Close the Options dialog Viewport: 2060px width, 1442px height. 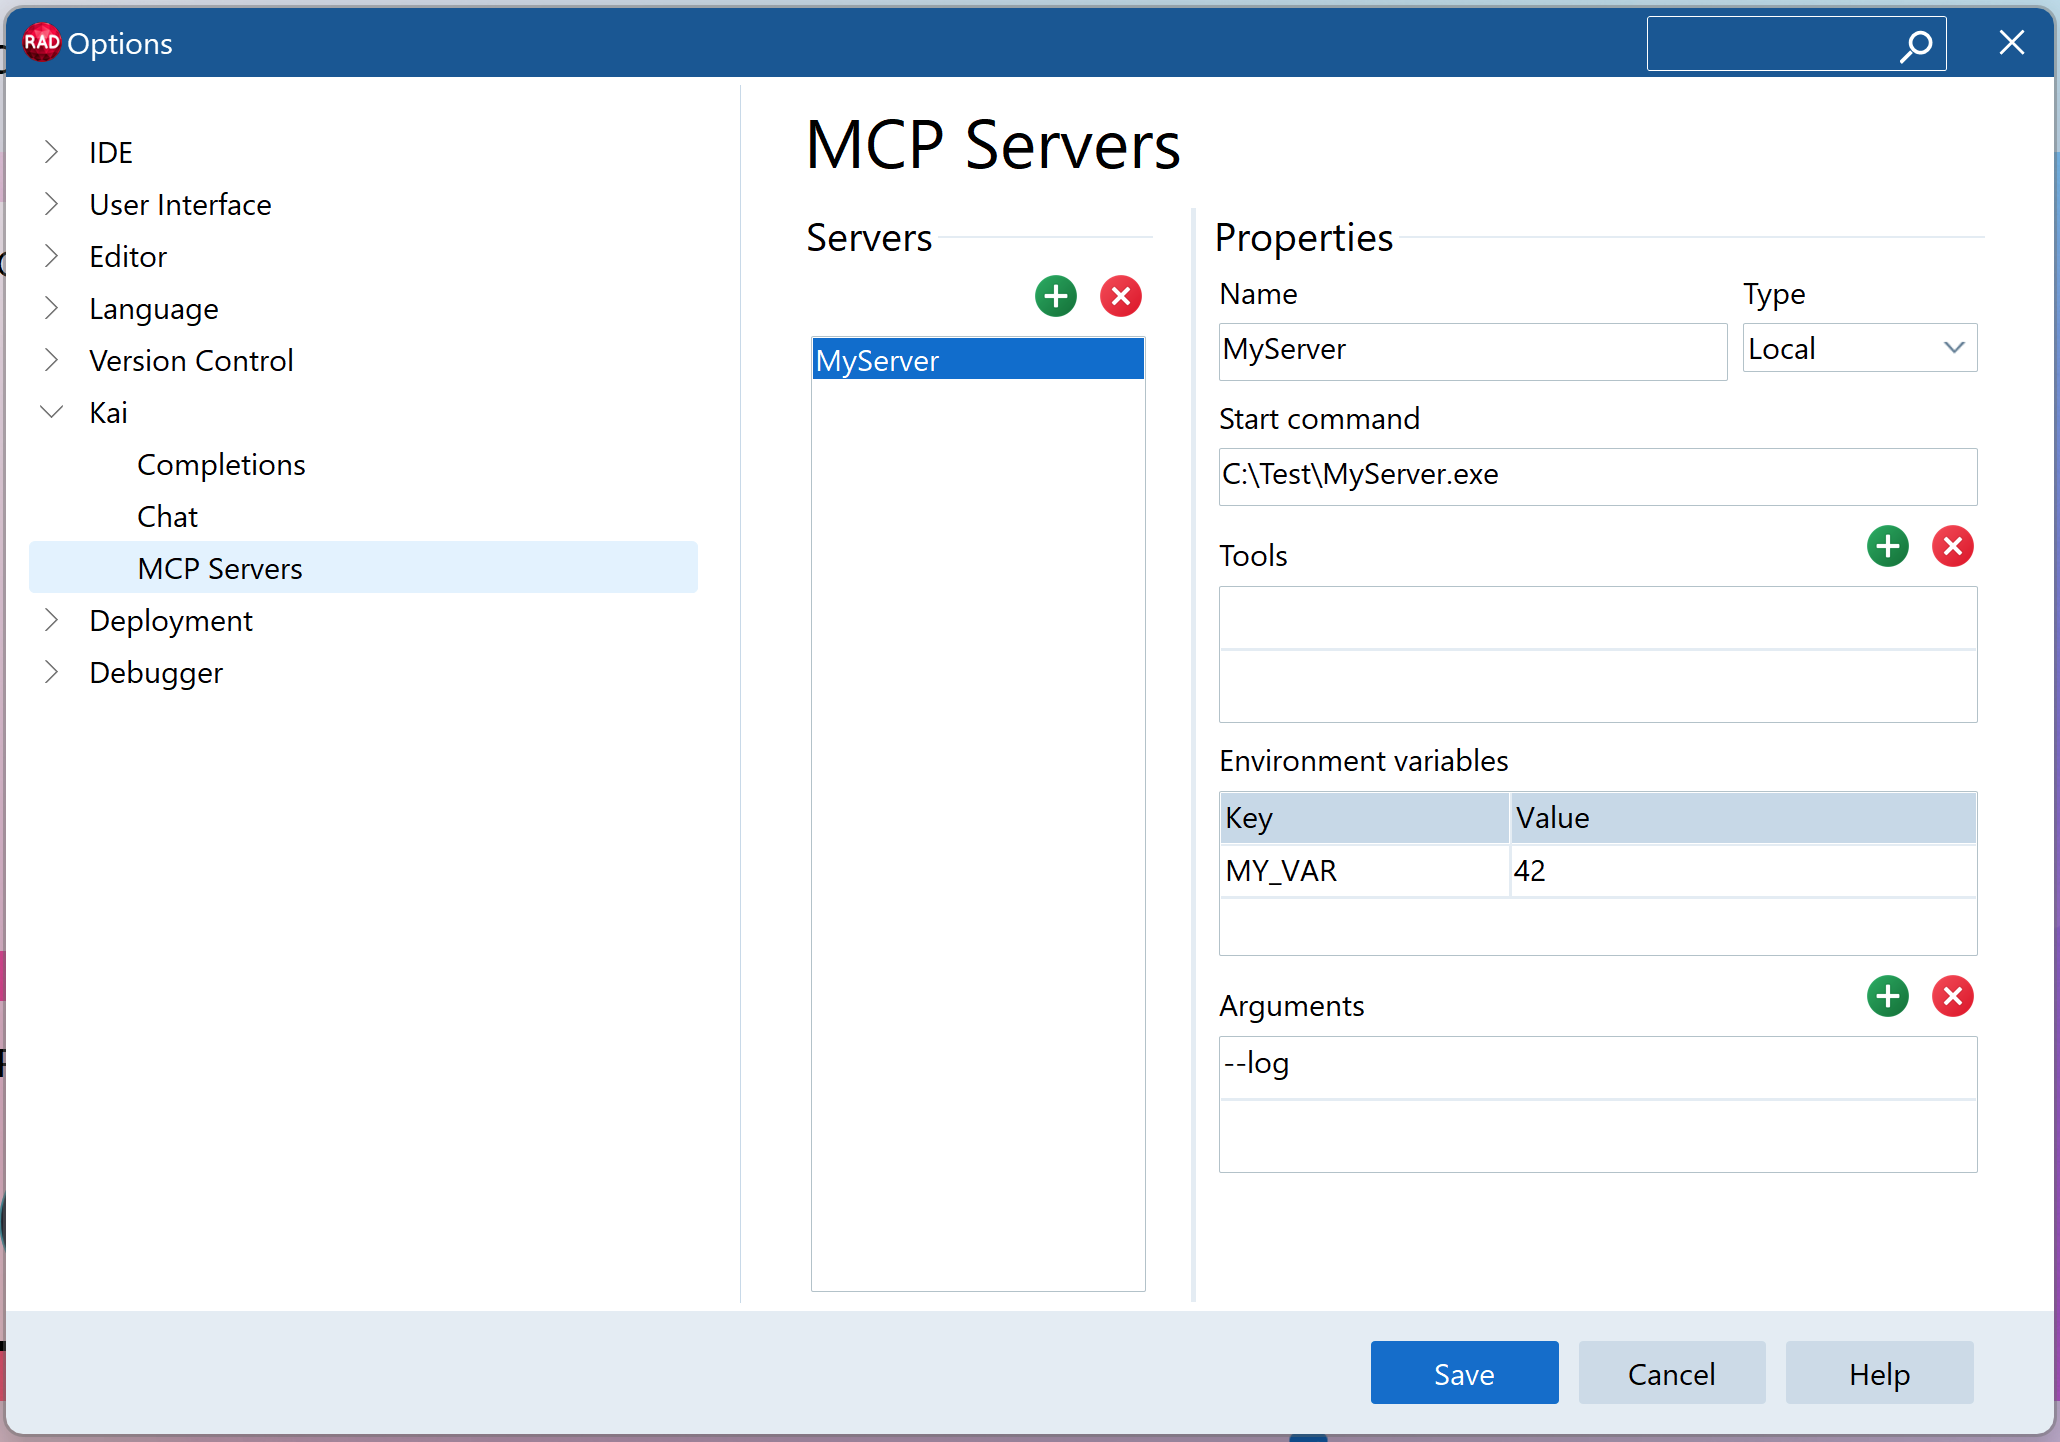[x=2012, y=43]
